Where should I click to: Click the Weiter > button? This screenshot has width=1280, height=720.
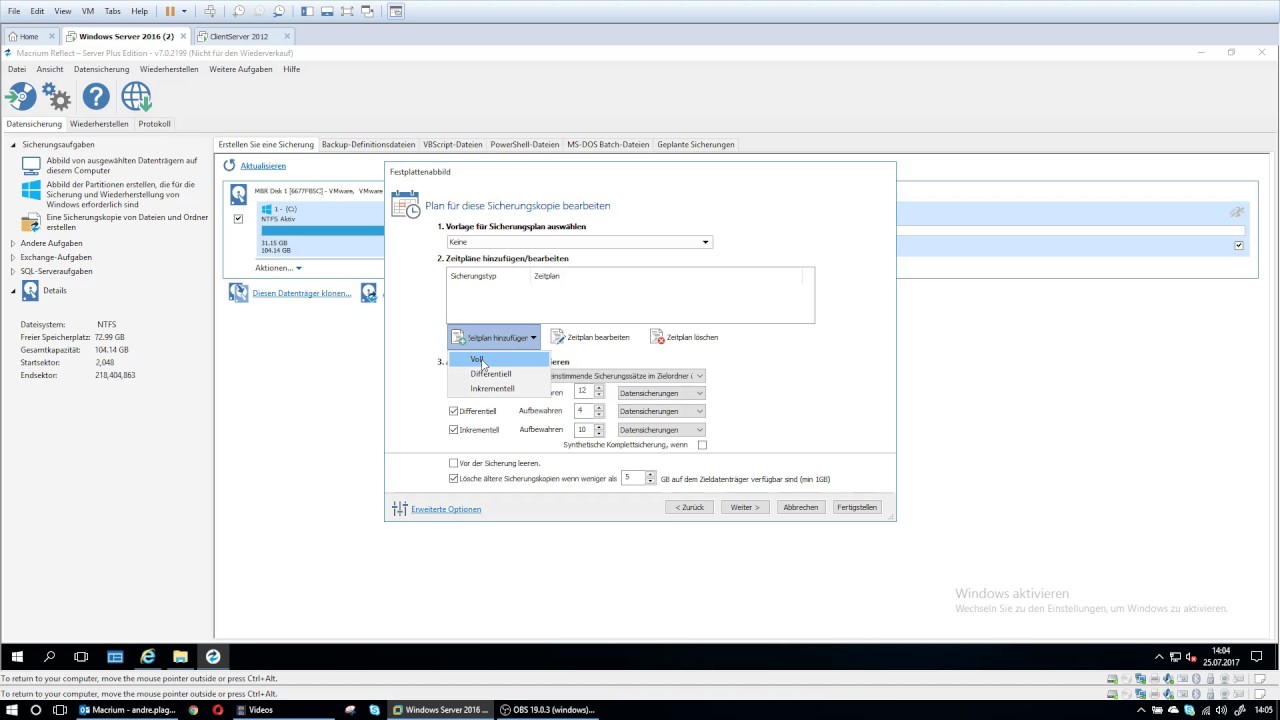click(x=745, y=507)
